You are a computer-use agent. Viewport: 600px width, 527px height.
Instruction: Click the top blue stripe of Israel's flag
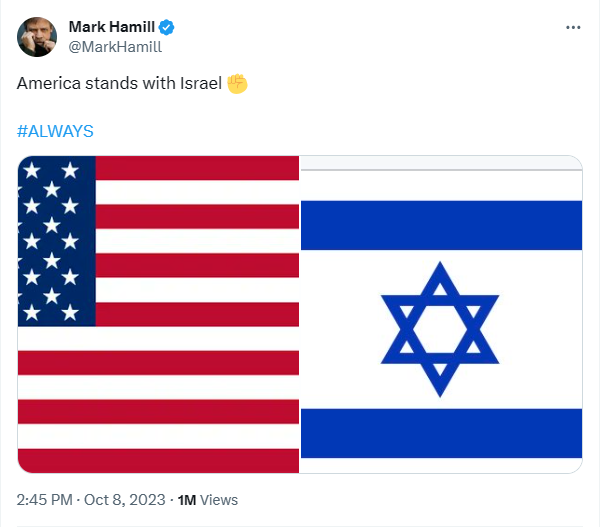[x=441, y=225]
